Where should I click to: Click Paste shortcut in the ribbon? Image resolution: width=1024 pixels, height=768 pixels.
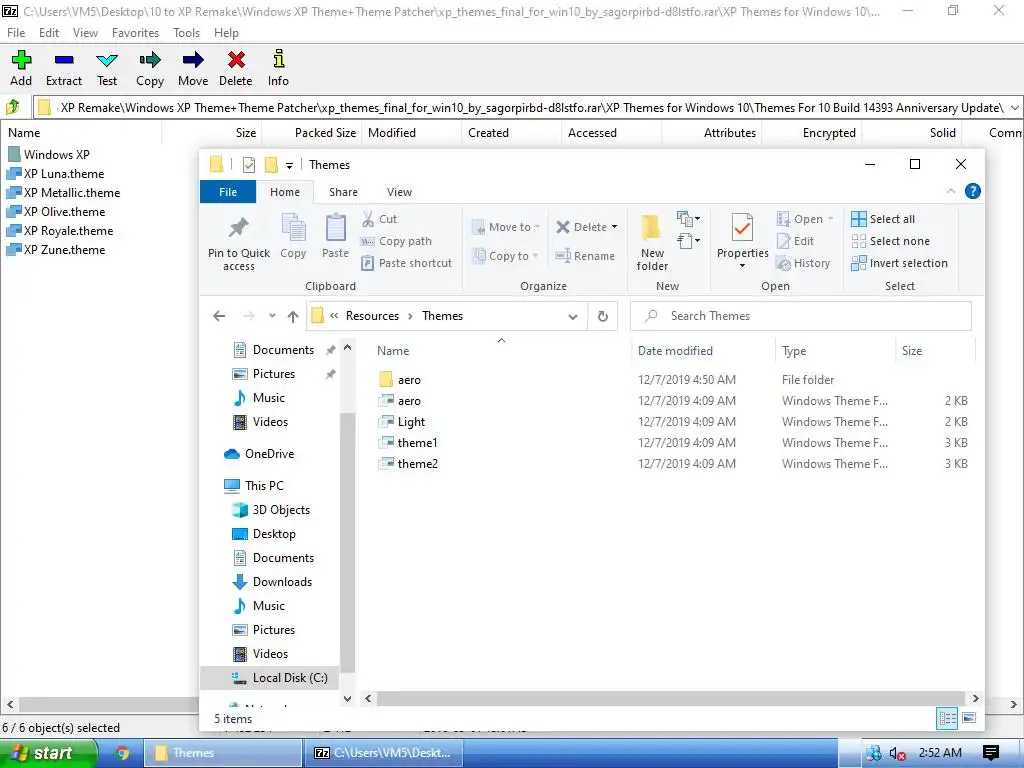406,263
